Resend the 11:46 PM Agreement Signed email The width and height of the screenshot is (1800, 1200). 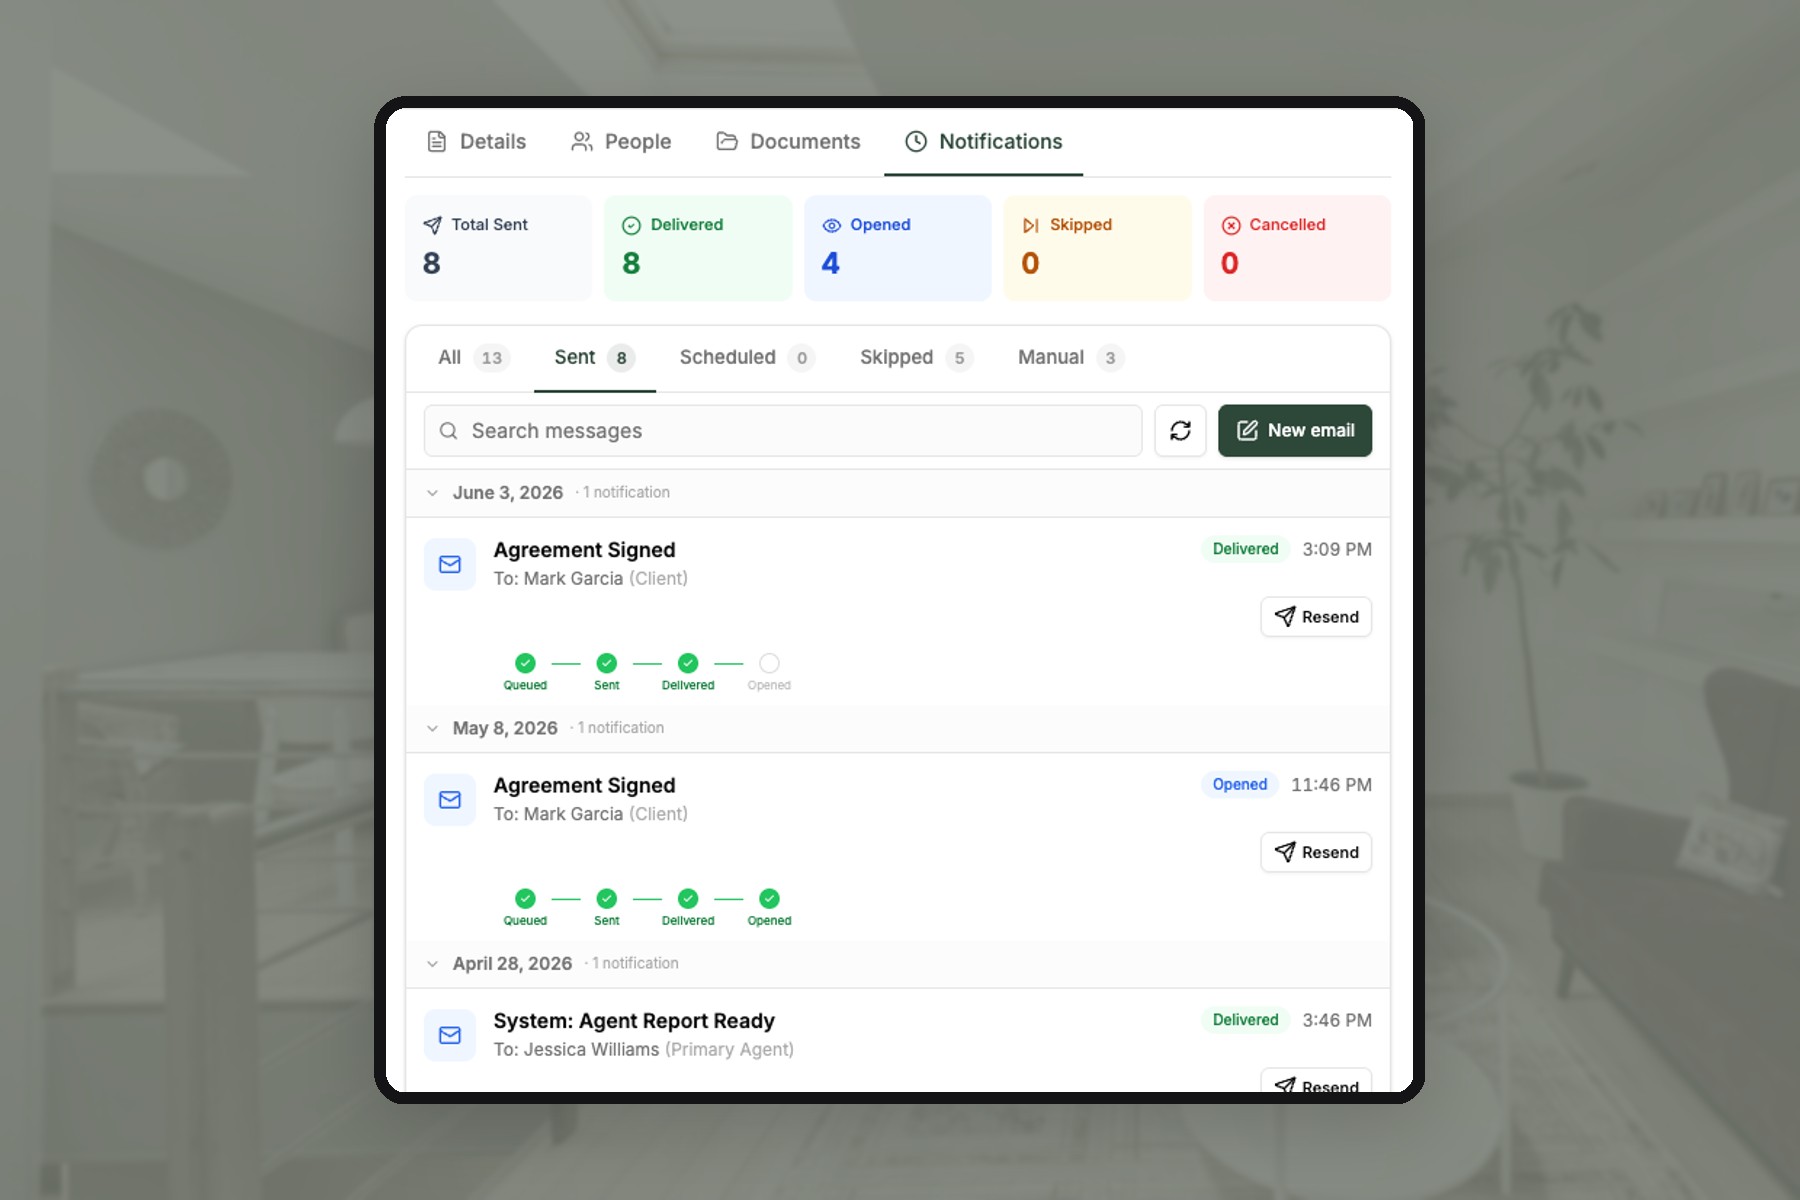tap(1316, 852)
